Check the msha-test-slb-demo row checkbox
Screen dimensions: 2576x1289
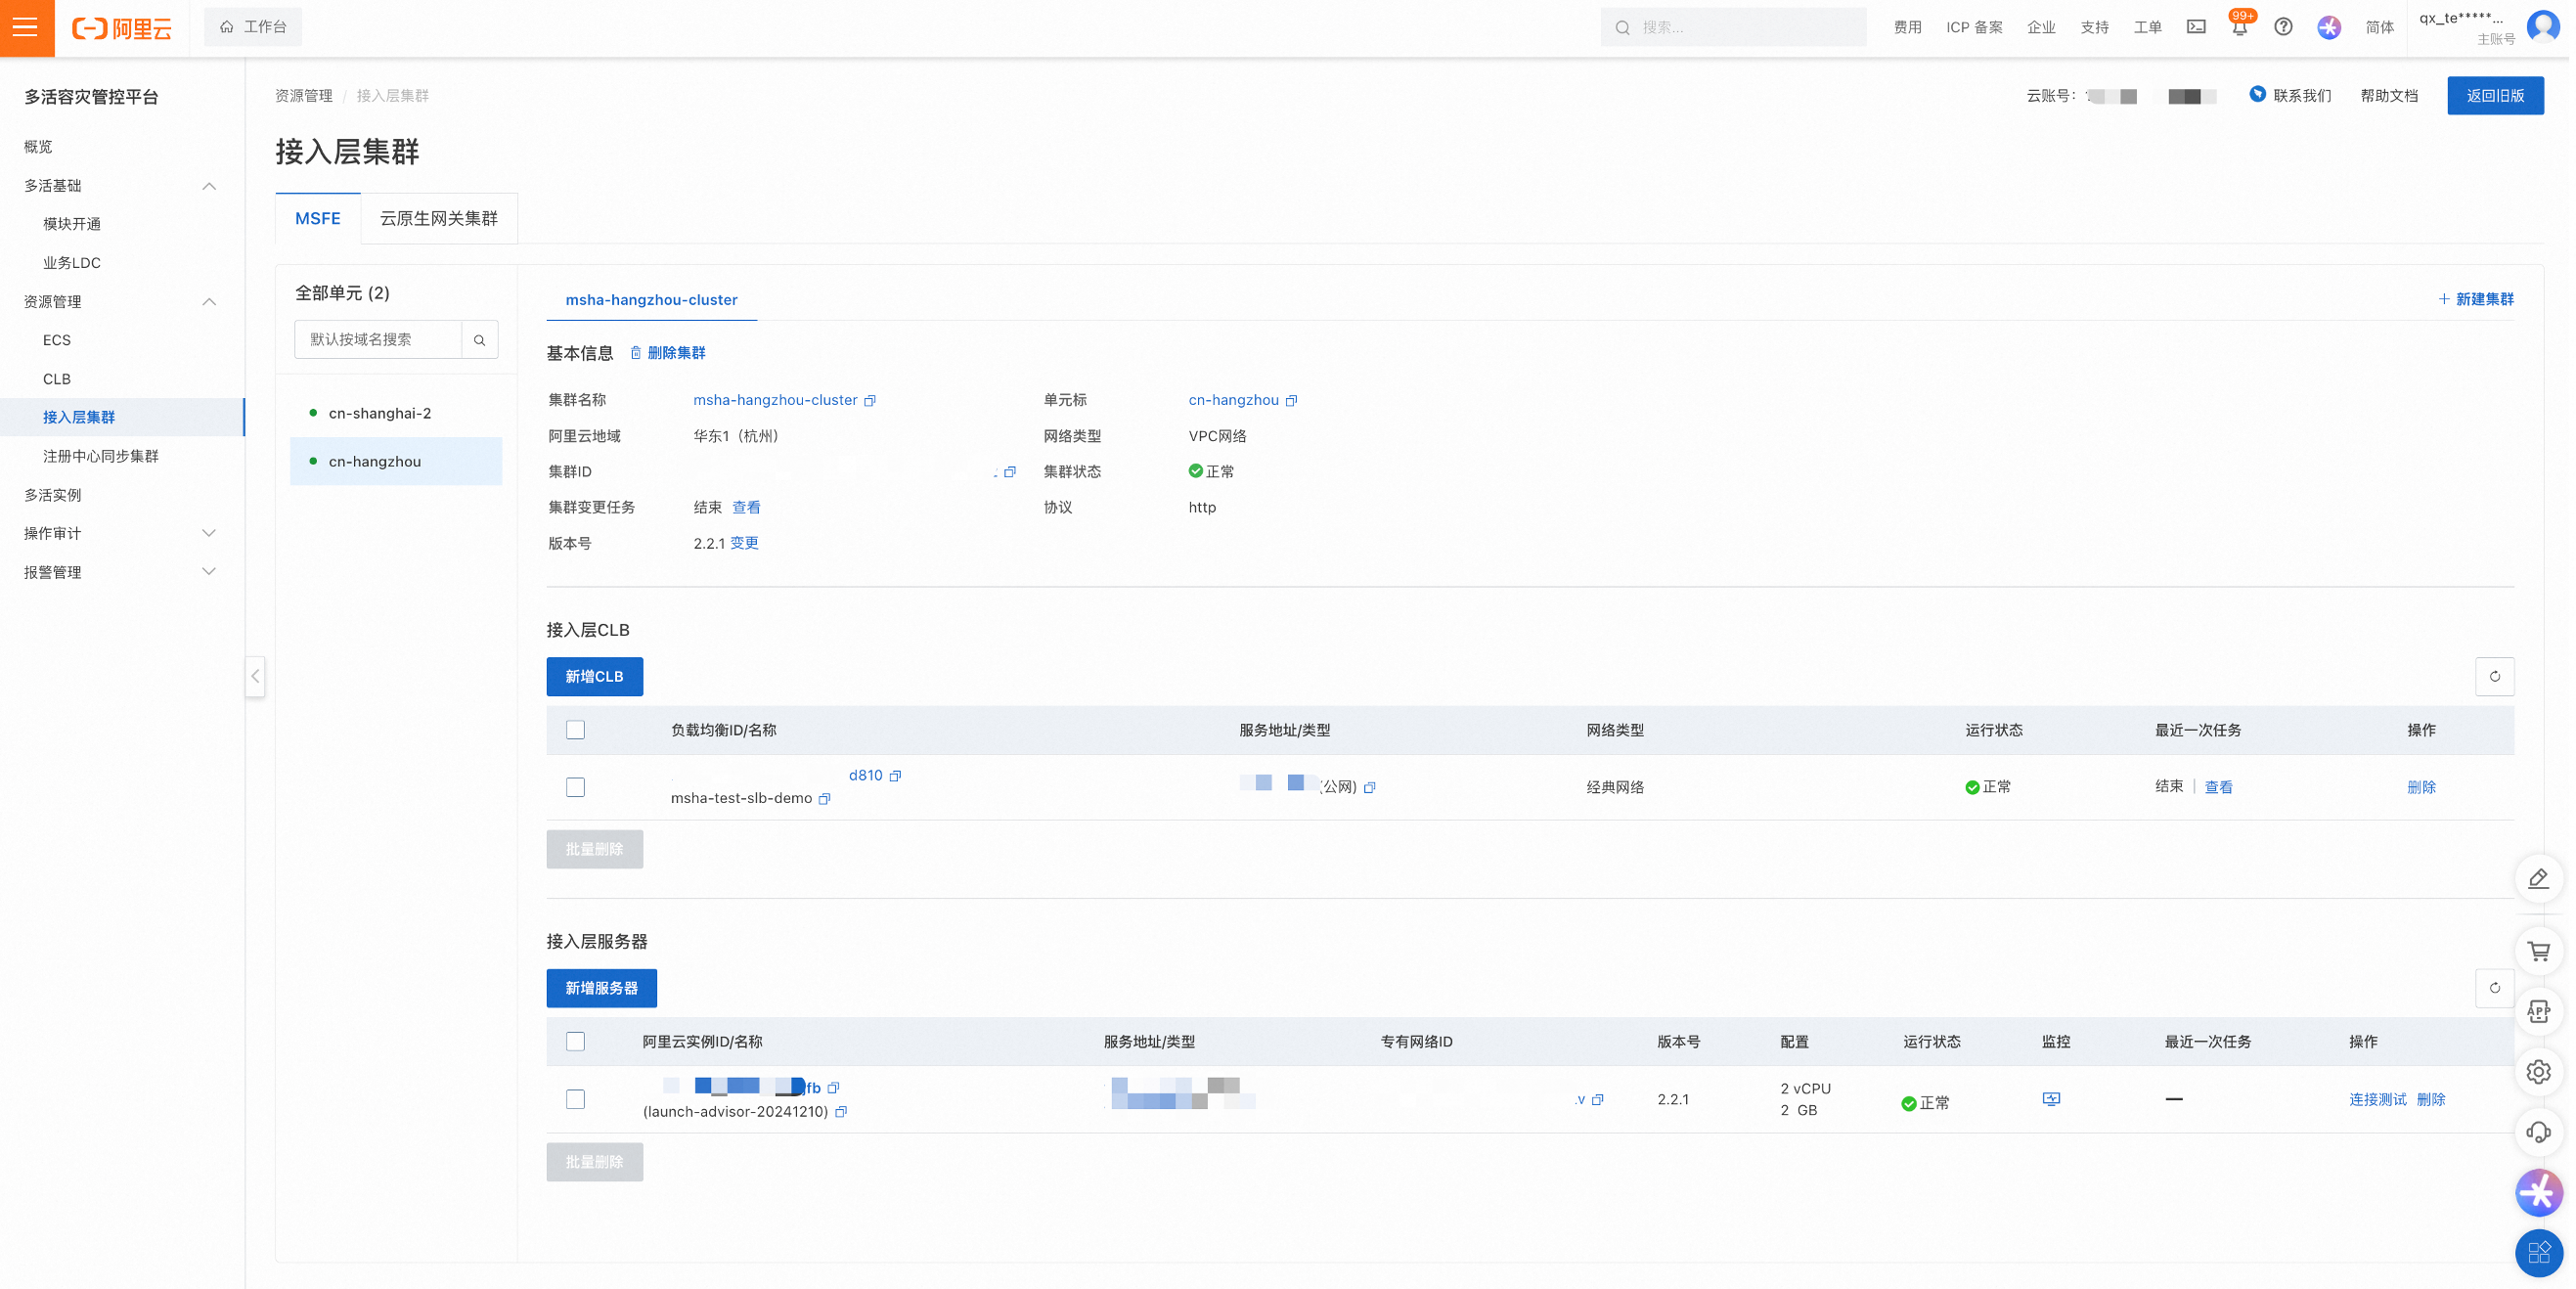(x=577, y=789)
